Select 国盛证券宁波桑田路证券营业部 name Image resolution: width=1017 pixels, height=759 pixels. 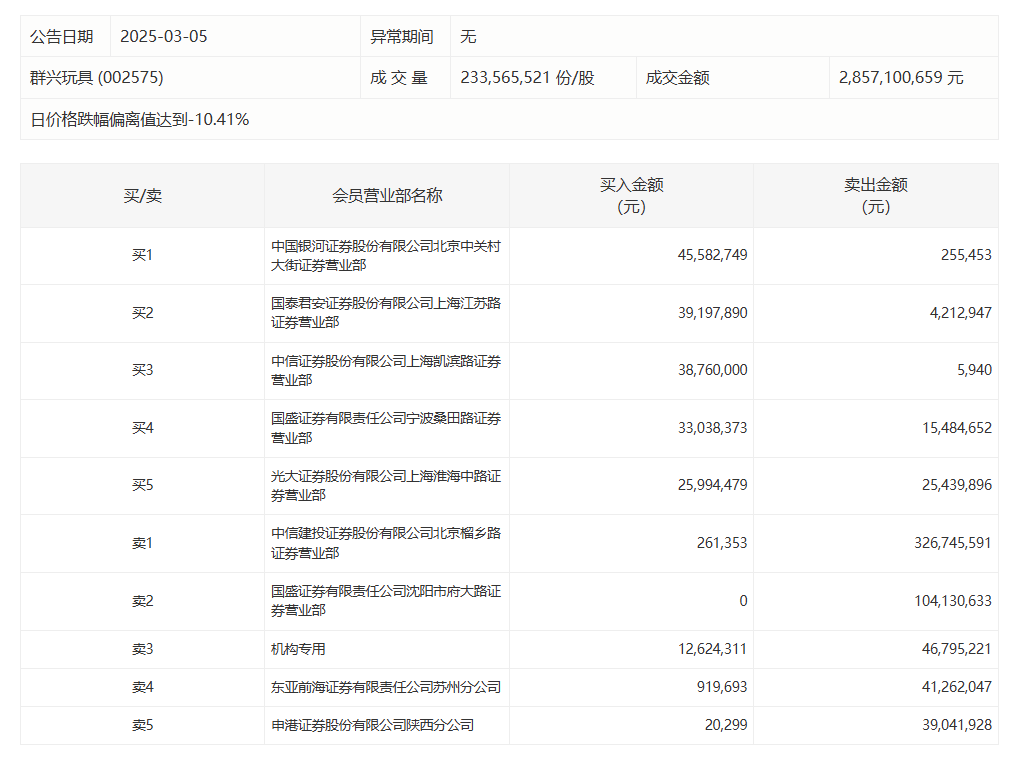pos(385,428)
